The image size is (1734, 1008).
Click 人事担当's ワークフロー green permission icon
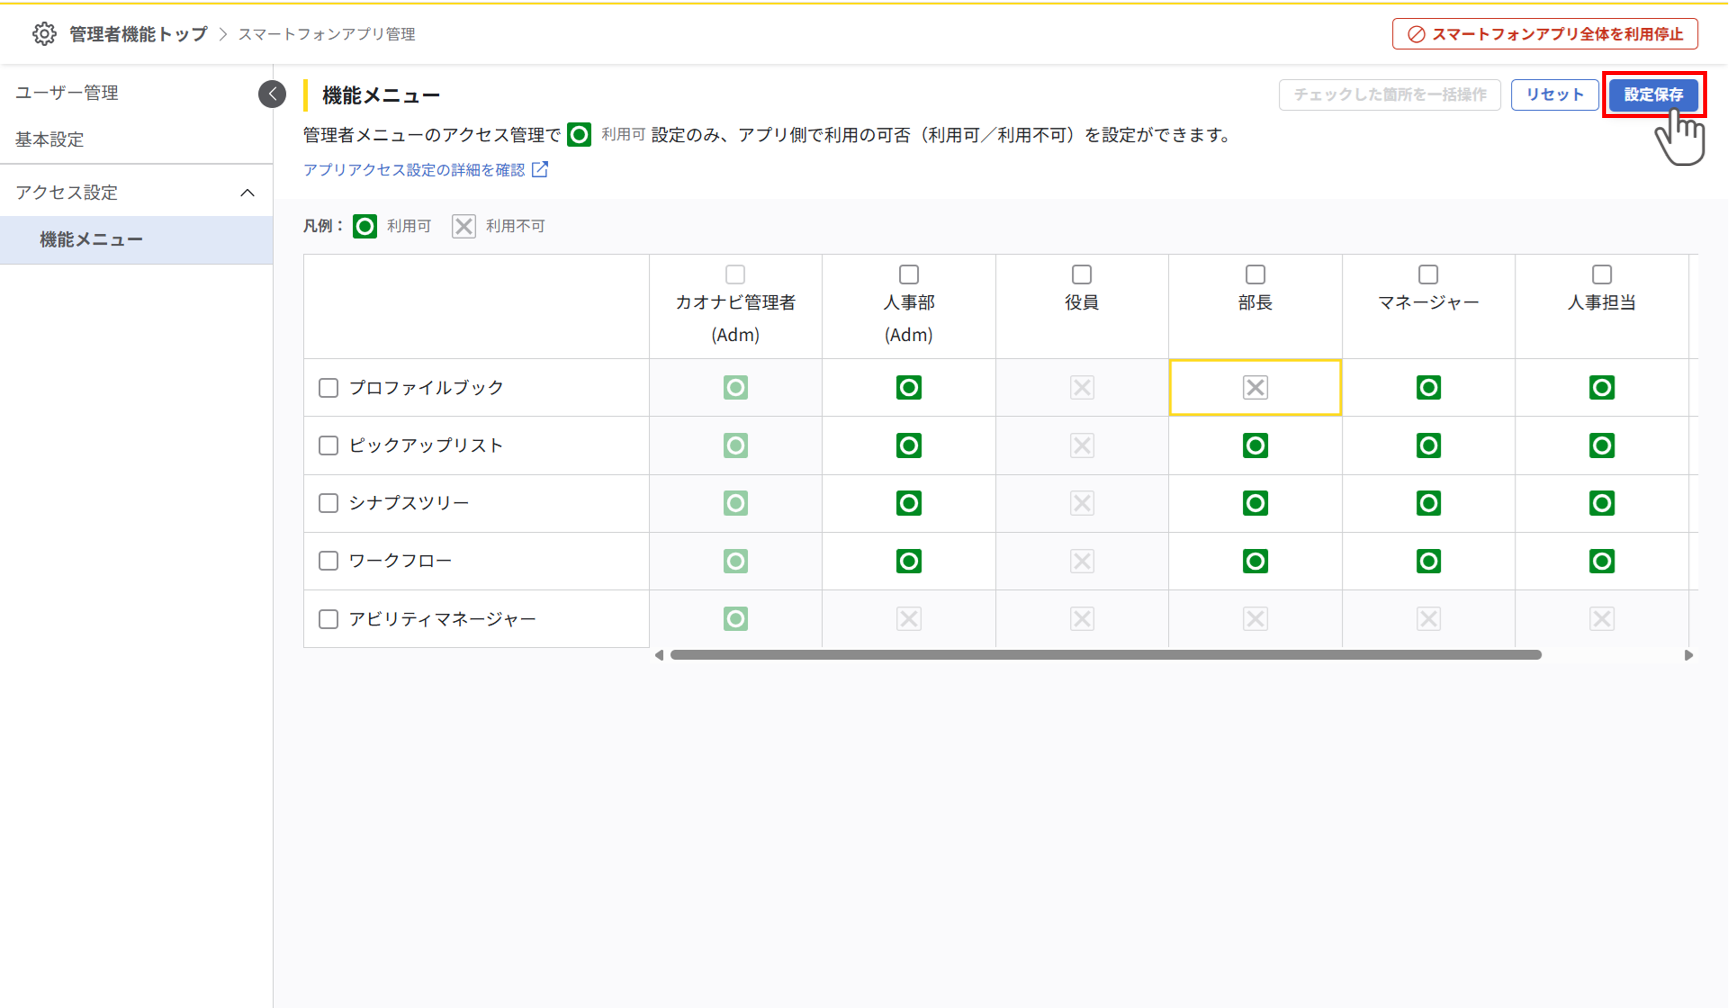click(x=1602, y=561)
